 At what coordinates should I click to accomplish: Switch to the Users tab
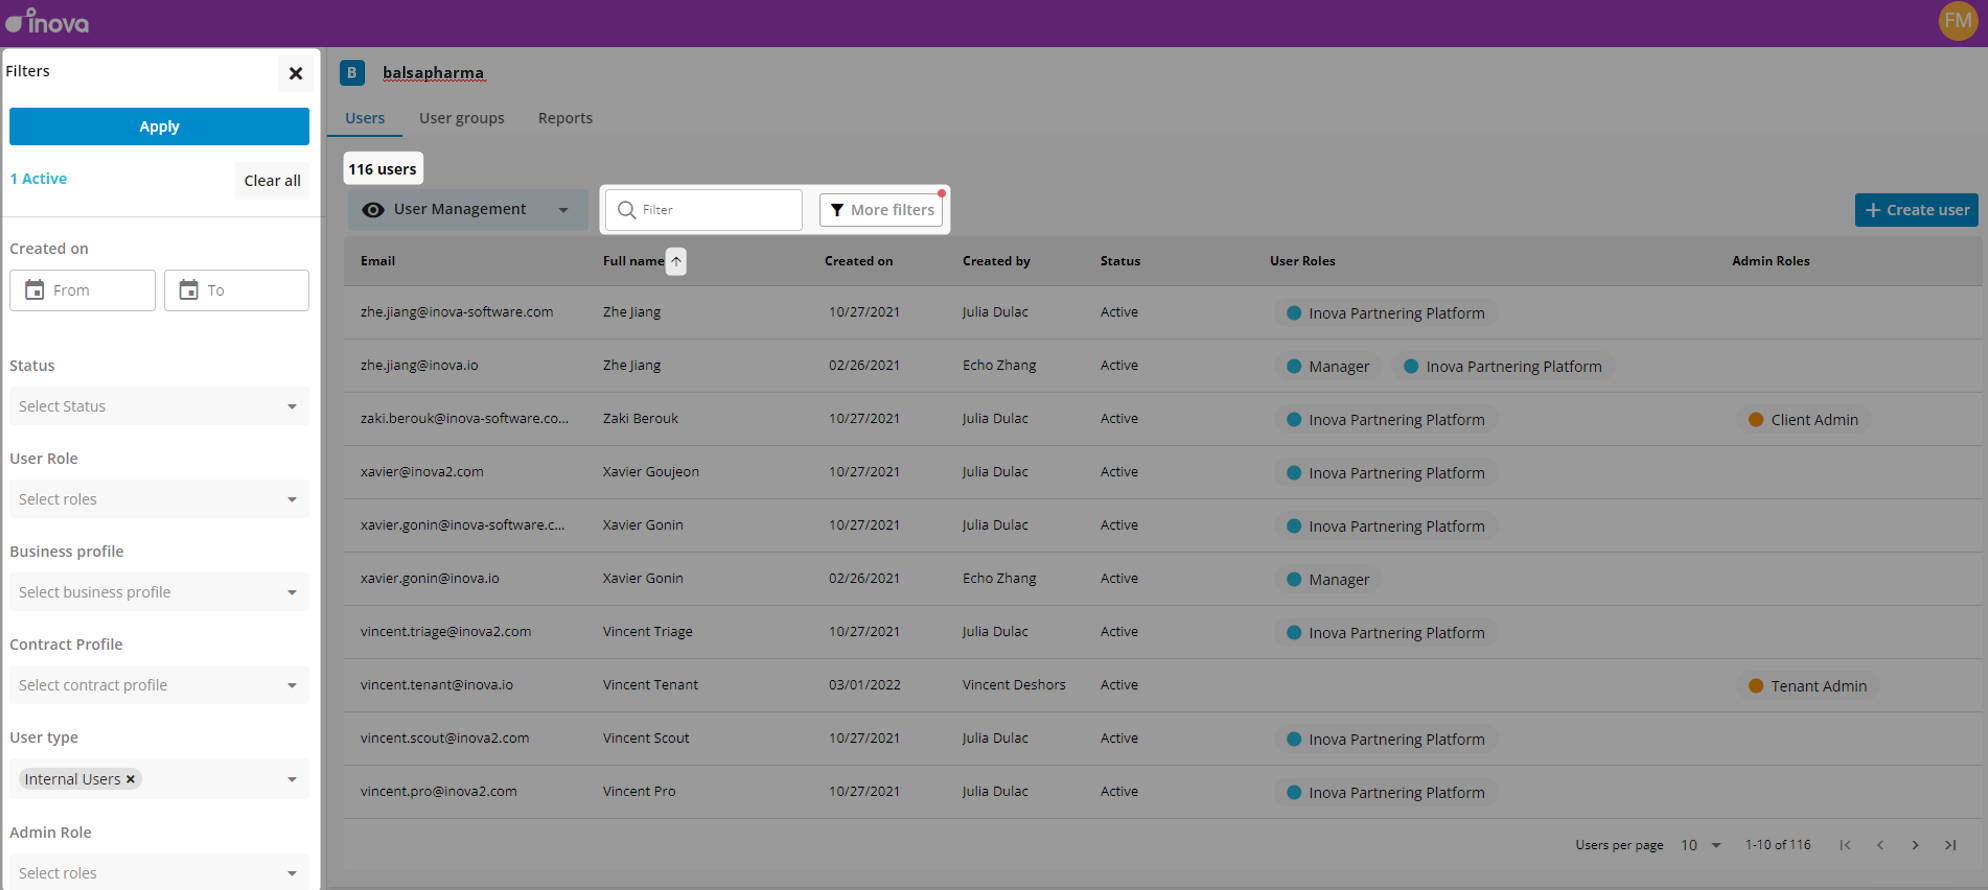click(x=364, y=118)
